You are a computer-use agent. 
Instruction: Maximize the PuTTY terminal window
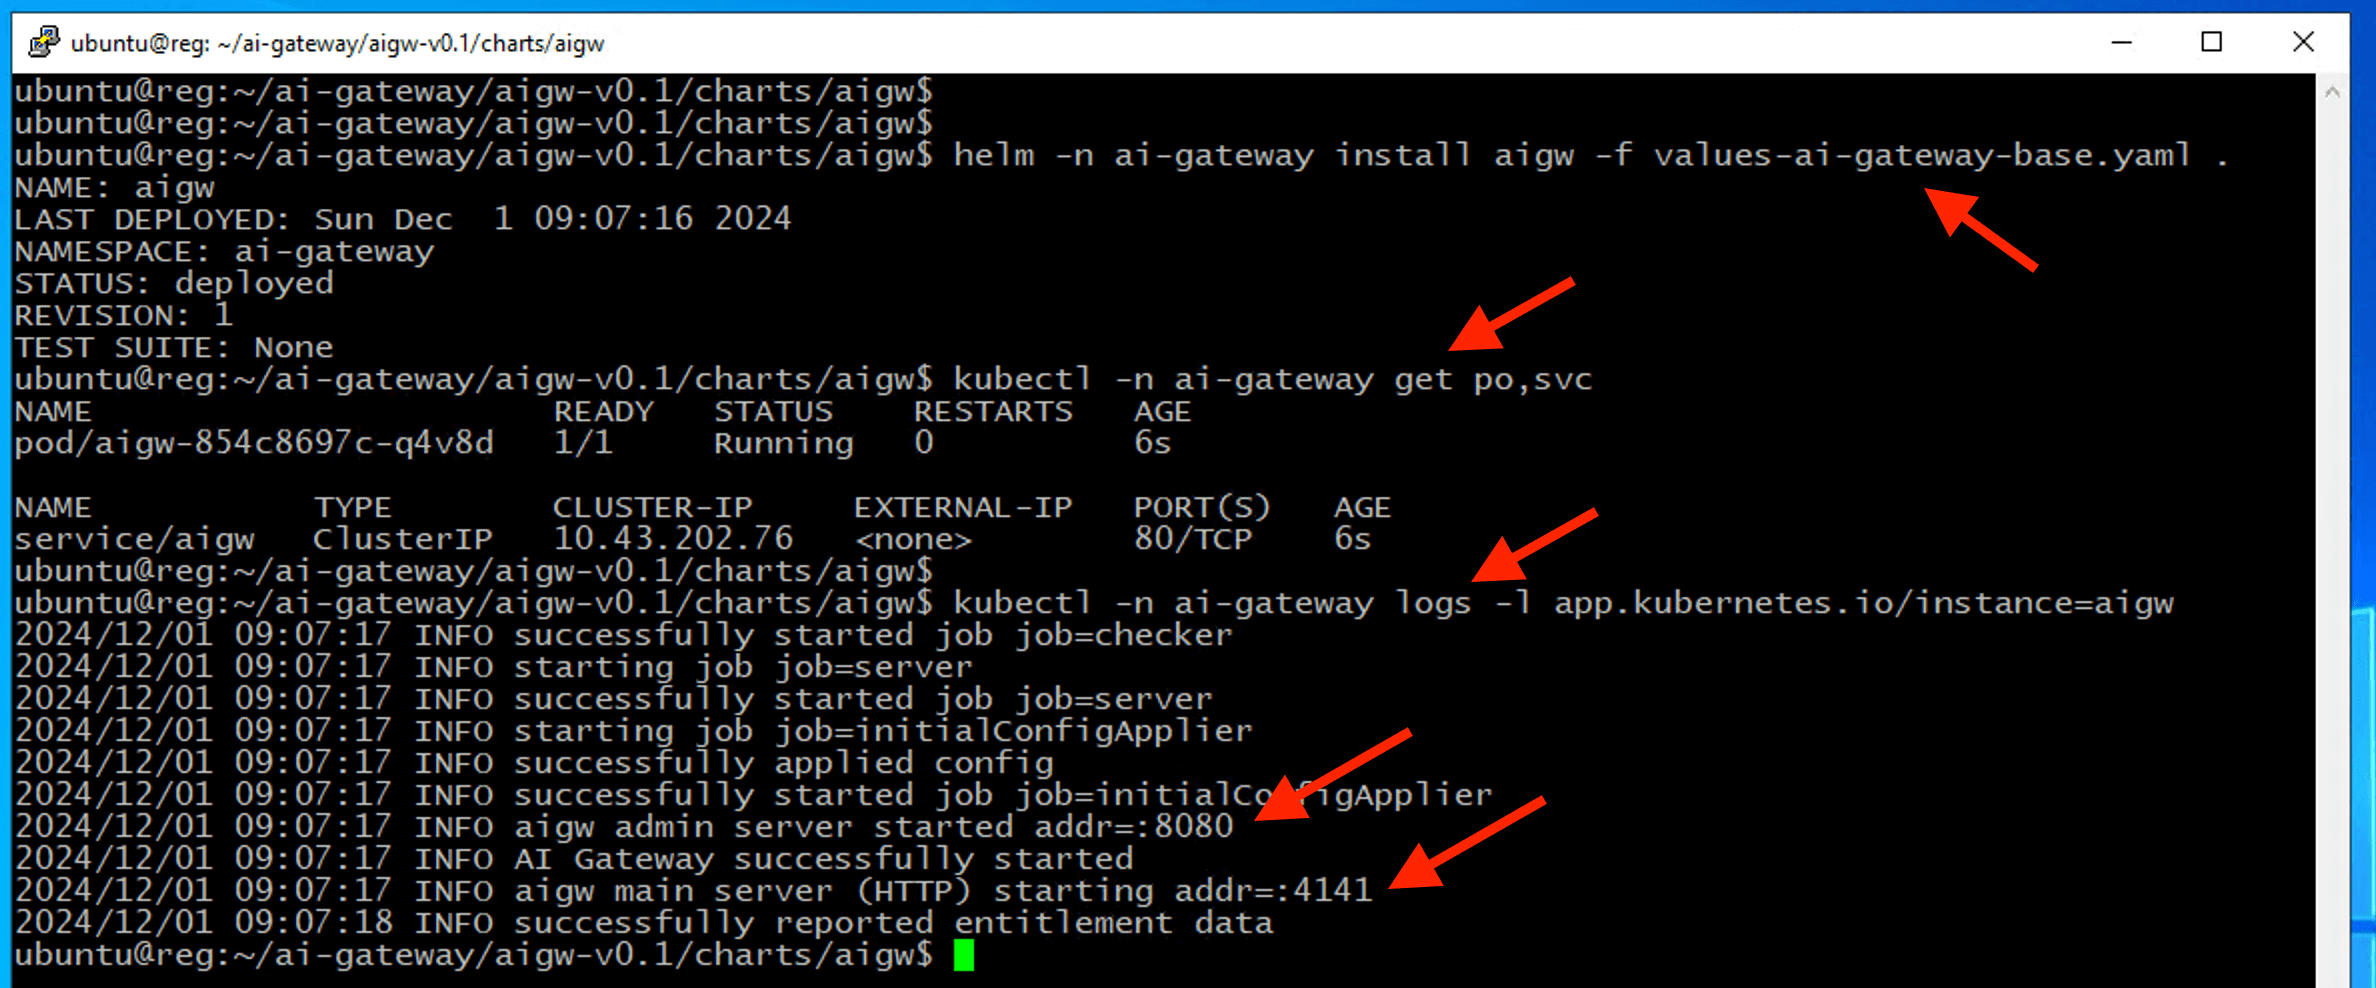[2211, 42]
